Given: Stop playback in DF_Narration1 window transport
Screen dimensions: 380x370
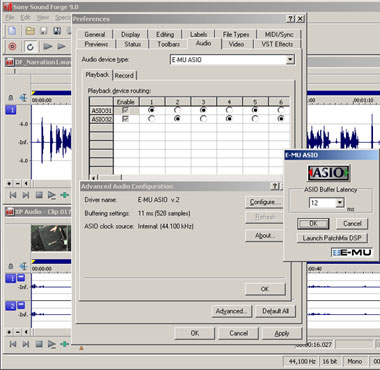Looking at the screenshot, I should [x=39, y=195].
